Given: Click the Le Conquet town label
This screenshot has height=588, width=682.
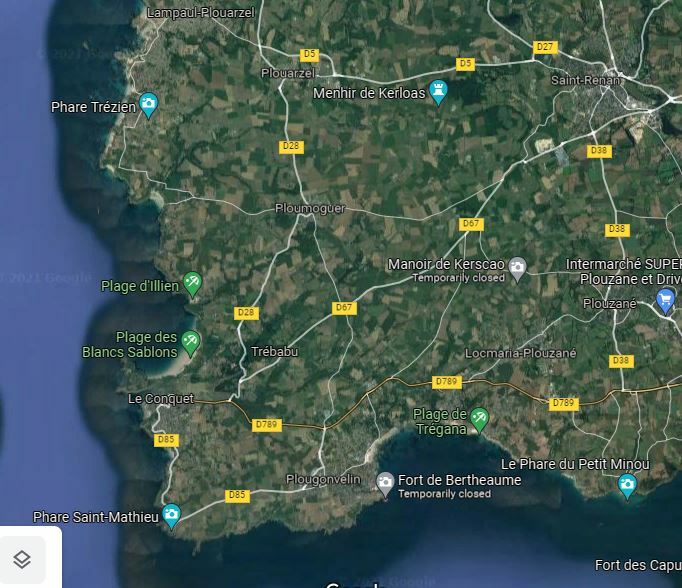Looking at the screenshot, I should (x=161, y=398).
